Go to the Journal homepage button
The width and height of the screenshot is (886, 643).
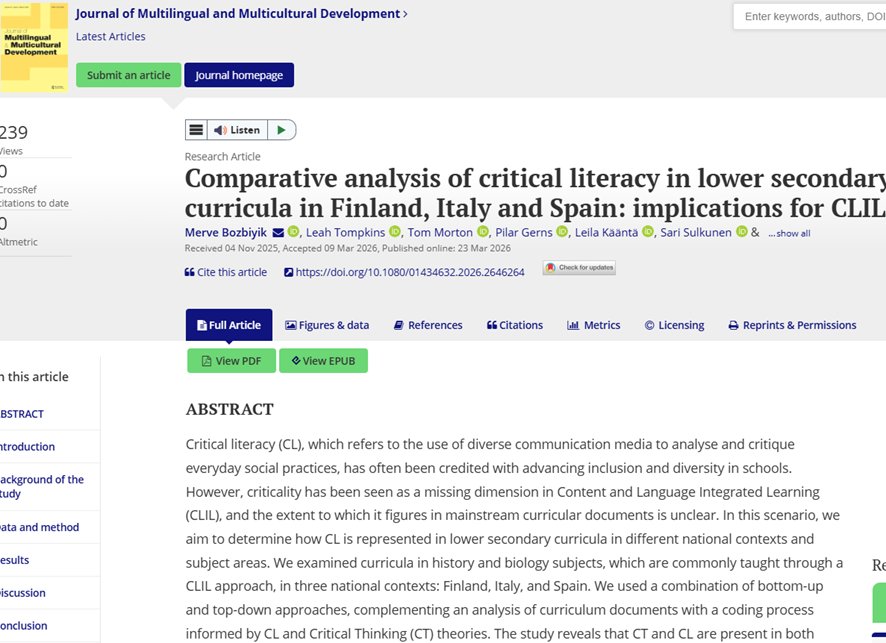239,75
